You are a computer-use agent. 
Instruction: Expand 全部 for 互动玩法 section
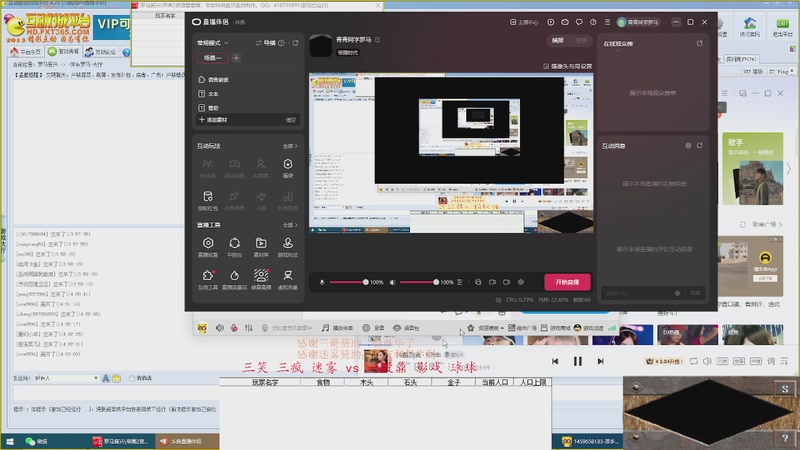[x=290, y=146]
